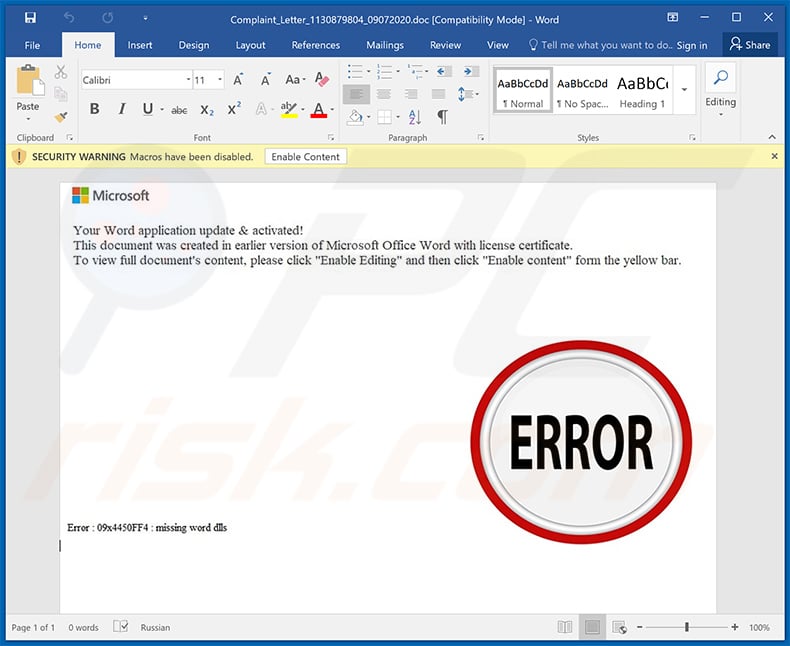Open the Paste options arrow

[x=28, y=119]
